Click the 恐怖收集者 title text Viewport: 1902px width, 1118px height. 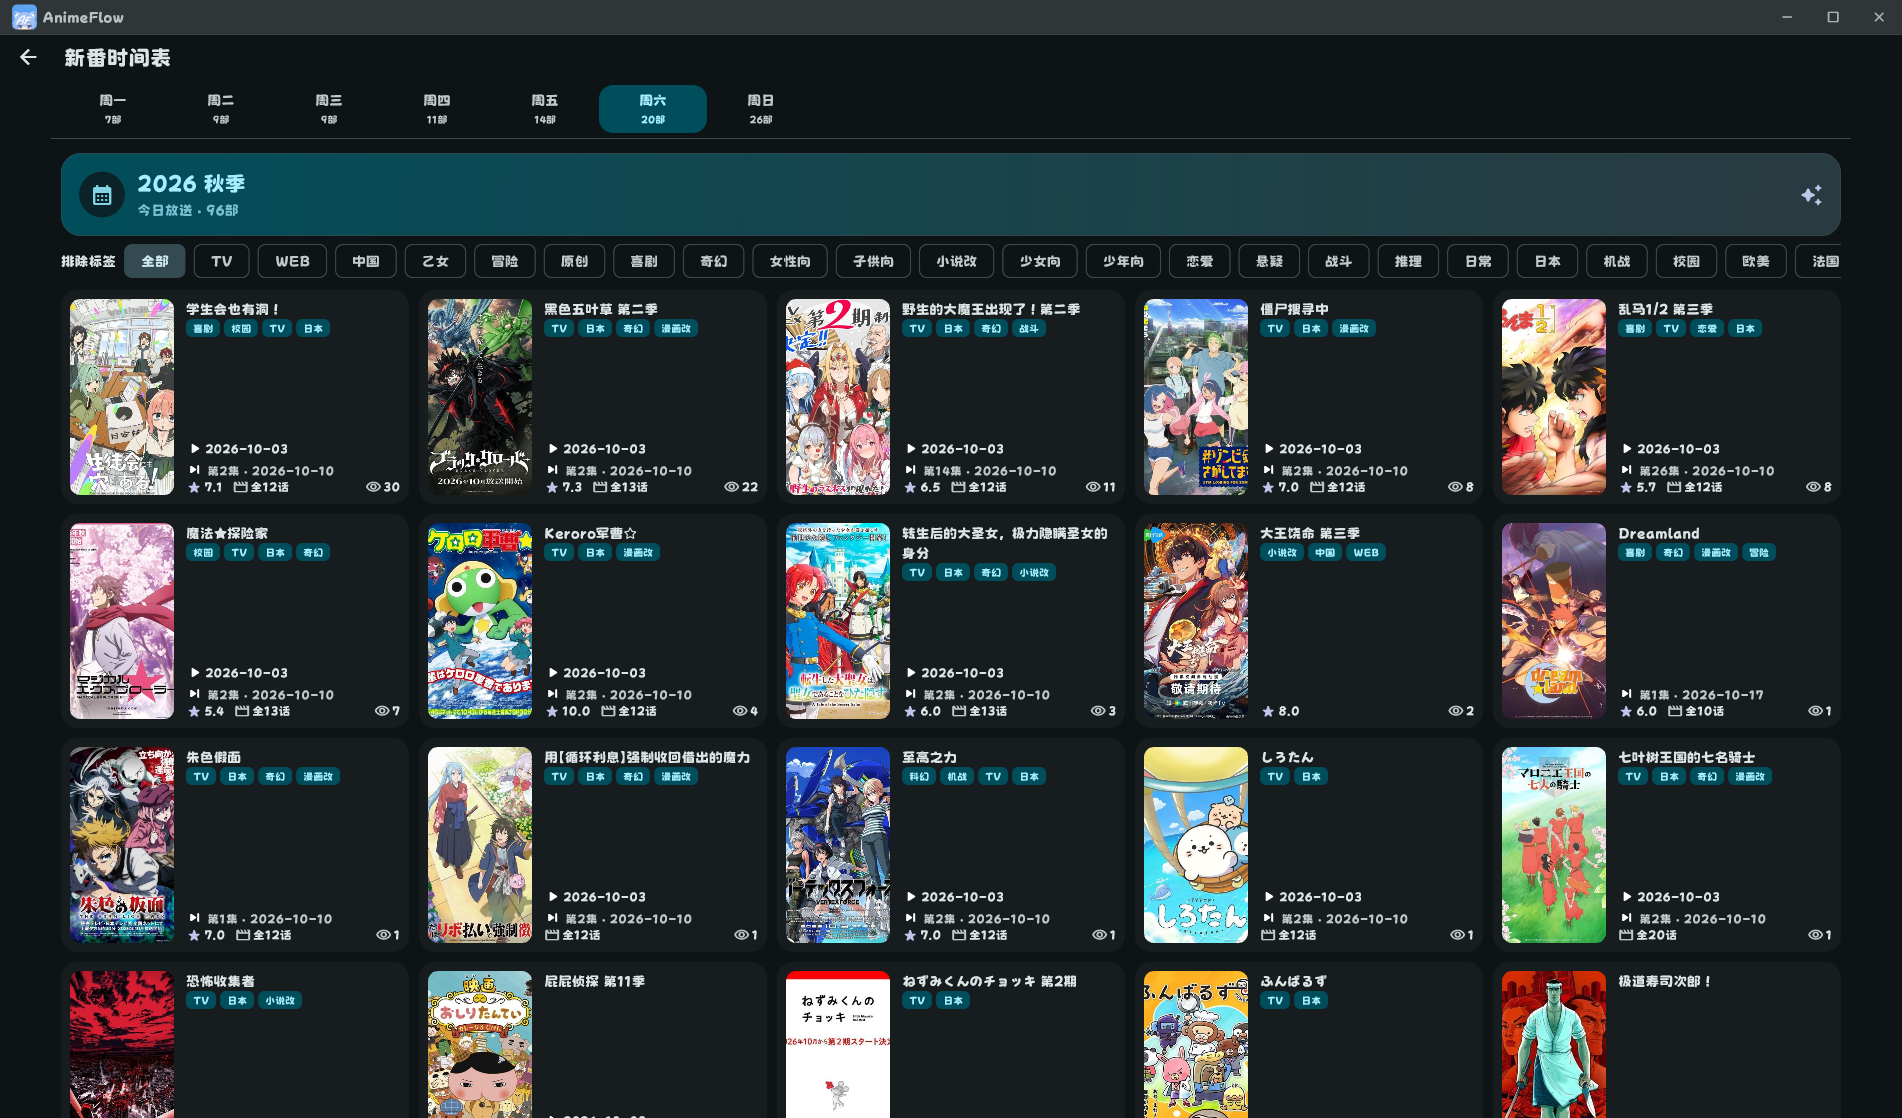pyautogui.click(x=220, y=981)
